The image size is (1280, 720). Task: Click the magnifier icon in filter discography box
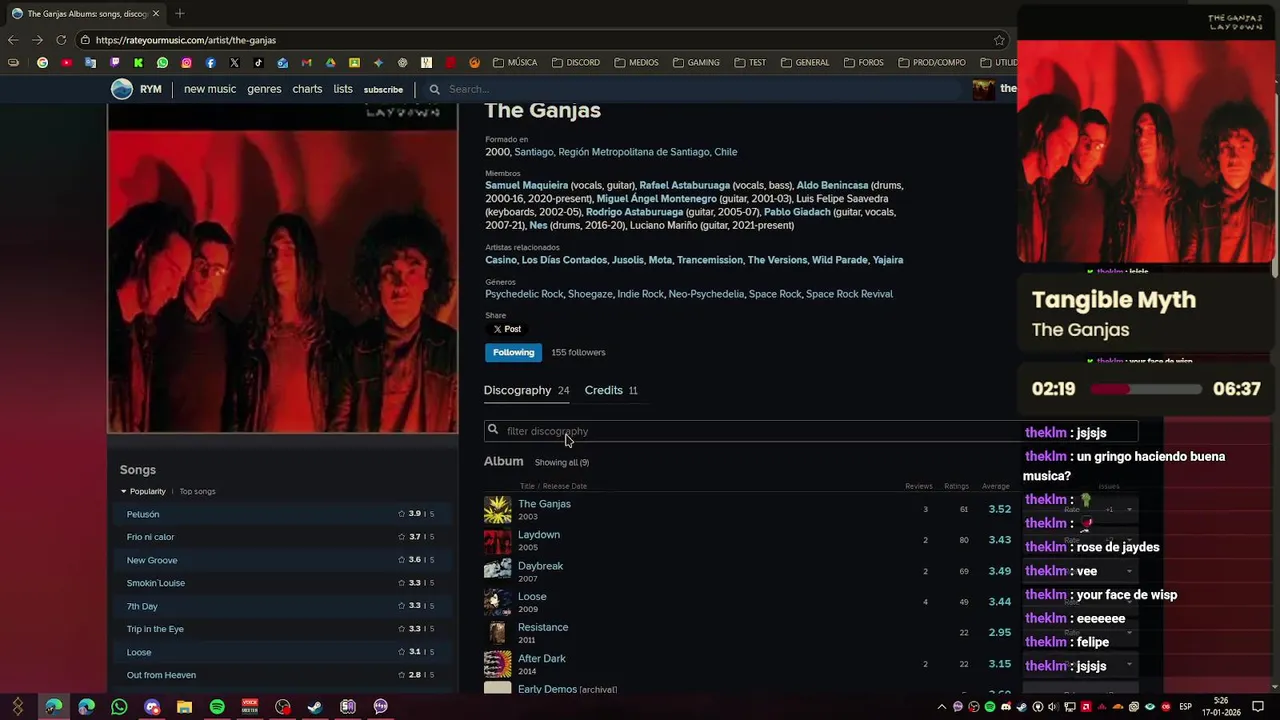(x=493, y=430)
